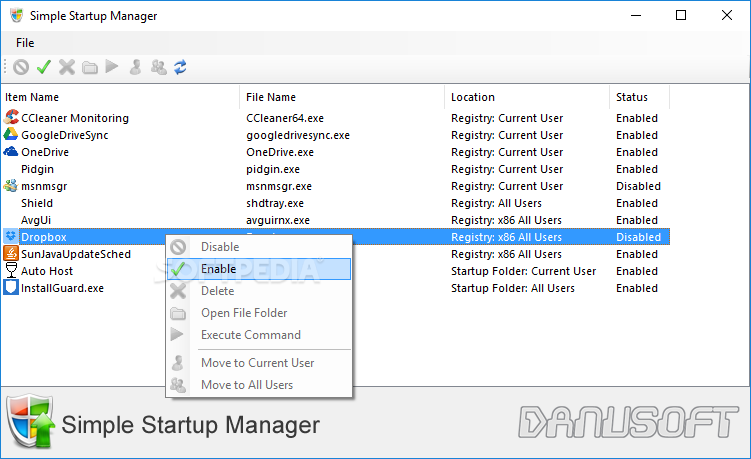Open the File menu
Image resolution: width=751 pixels, height=459 pixels.
click(25, 43)
